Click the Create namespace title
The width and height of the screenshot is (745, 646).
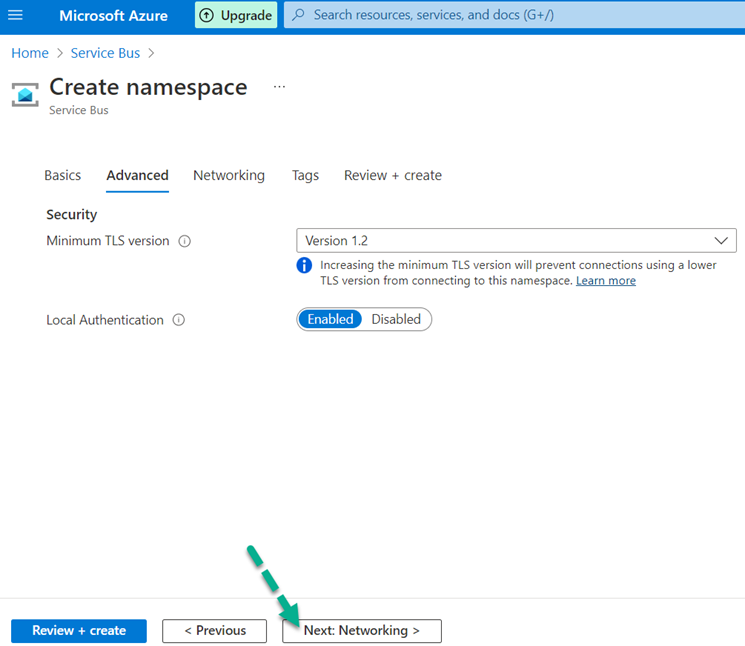pos(148,87)
